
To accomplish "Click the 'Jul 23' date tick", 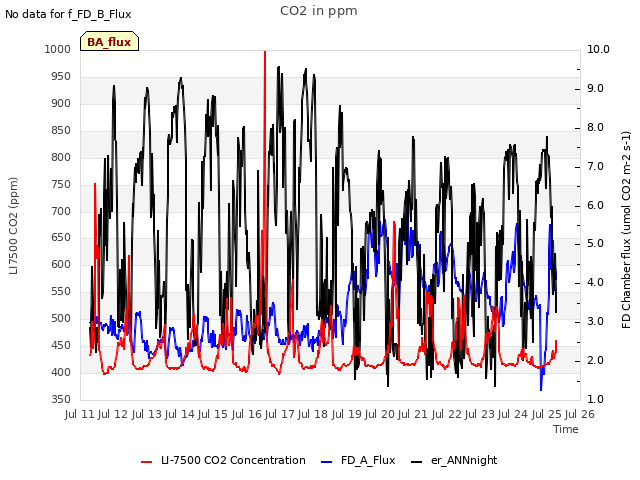I will (x=480, y=414).
